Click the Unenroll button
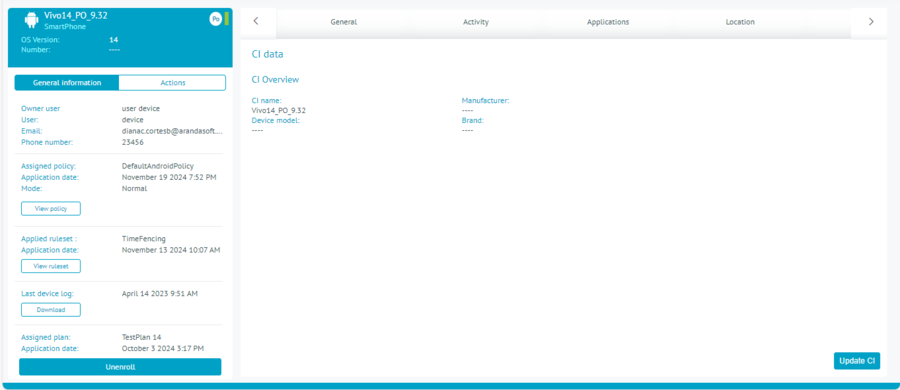The height and width of the screenshot is (390, 900). point(120,367)
